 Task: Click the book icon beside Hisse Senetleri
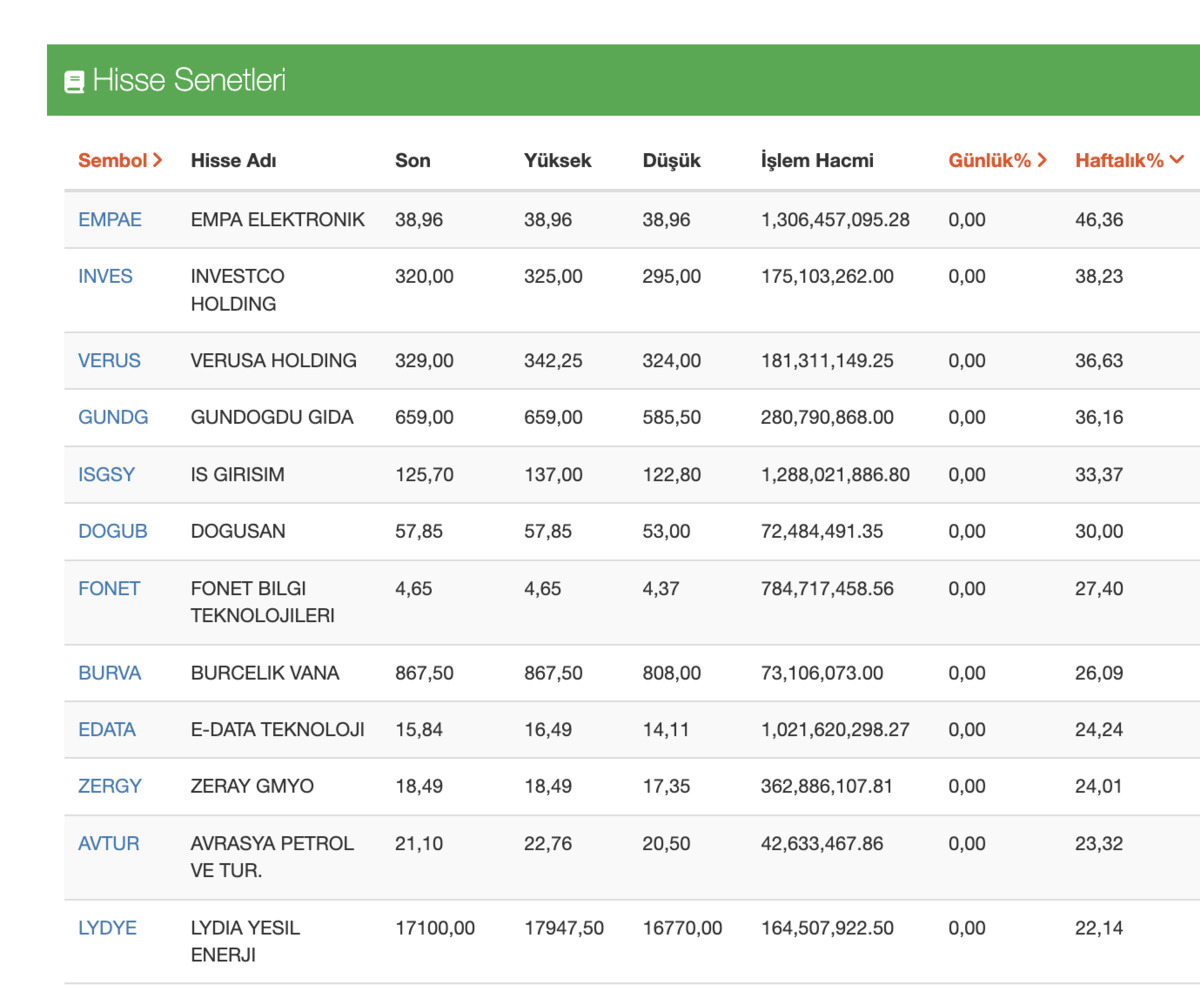(x=74, y=81)
